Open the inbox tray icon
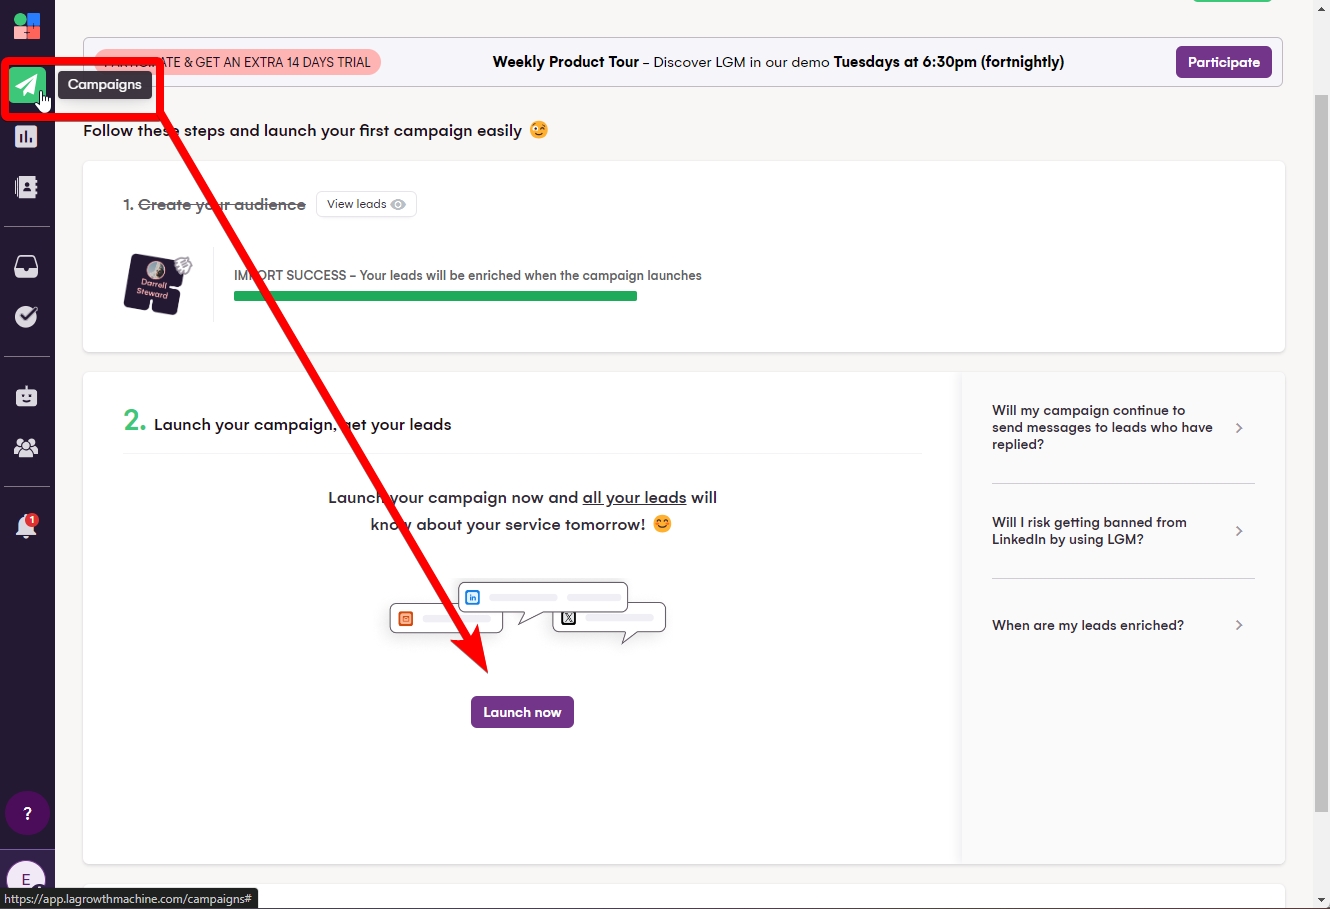This screenshot has height=909, width=1330. (x=27, y=267)
